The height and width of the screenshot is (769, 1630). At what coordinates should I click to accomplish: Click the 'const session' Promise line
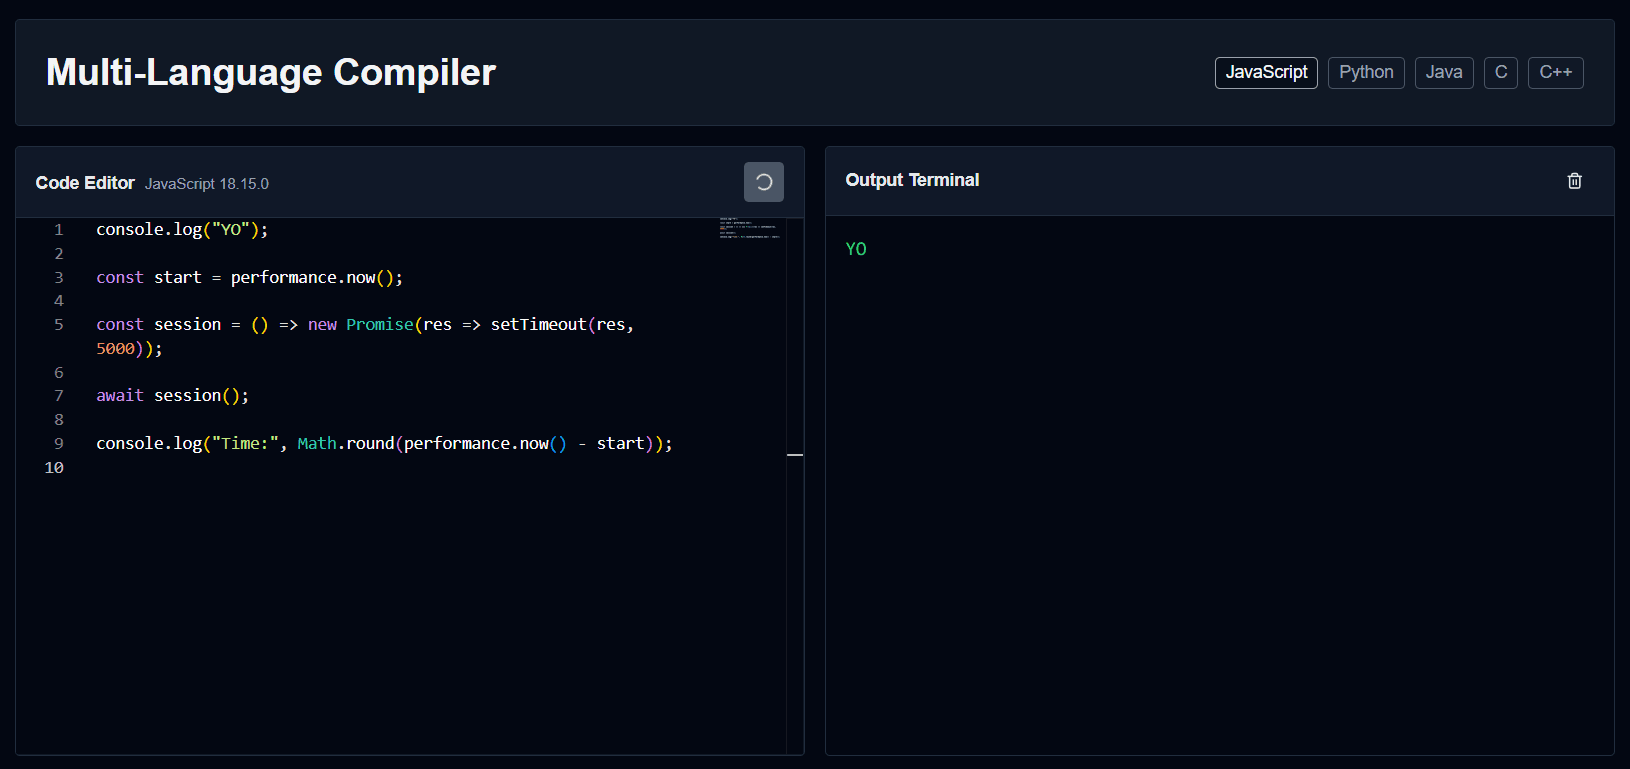(365, 325)
